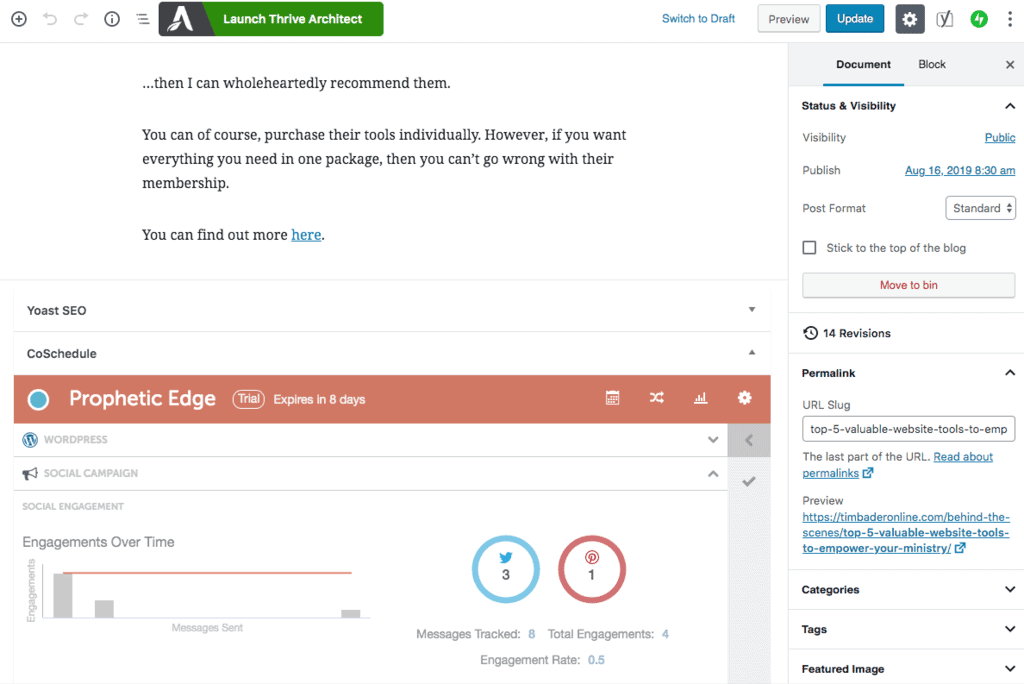Click the 'Engagements Over Time' heading
1024x684 pixels.
[x=98, y=542]
